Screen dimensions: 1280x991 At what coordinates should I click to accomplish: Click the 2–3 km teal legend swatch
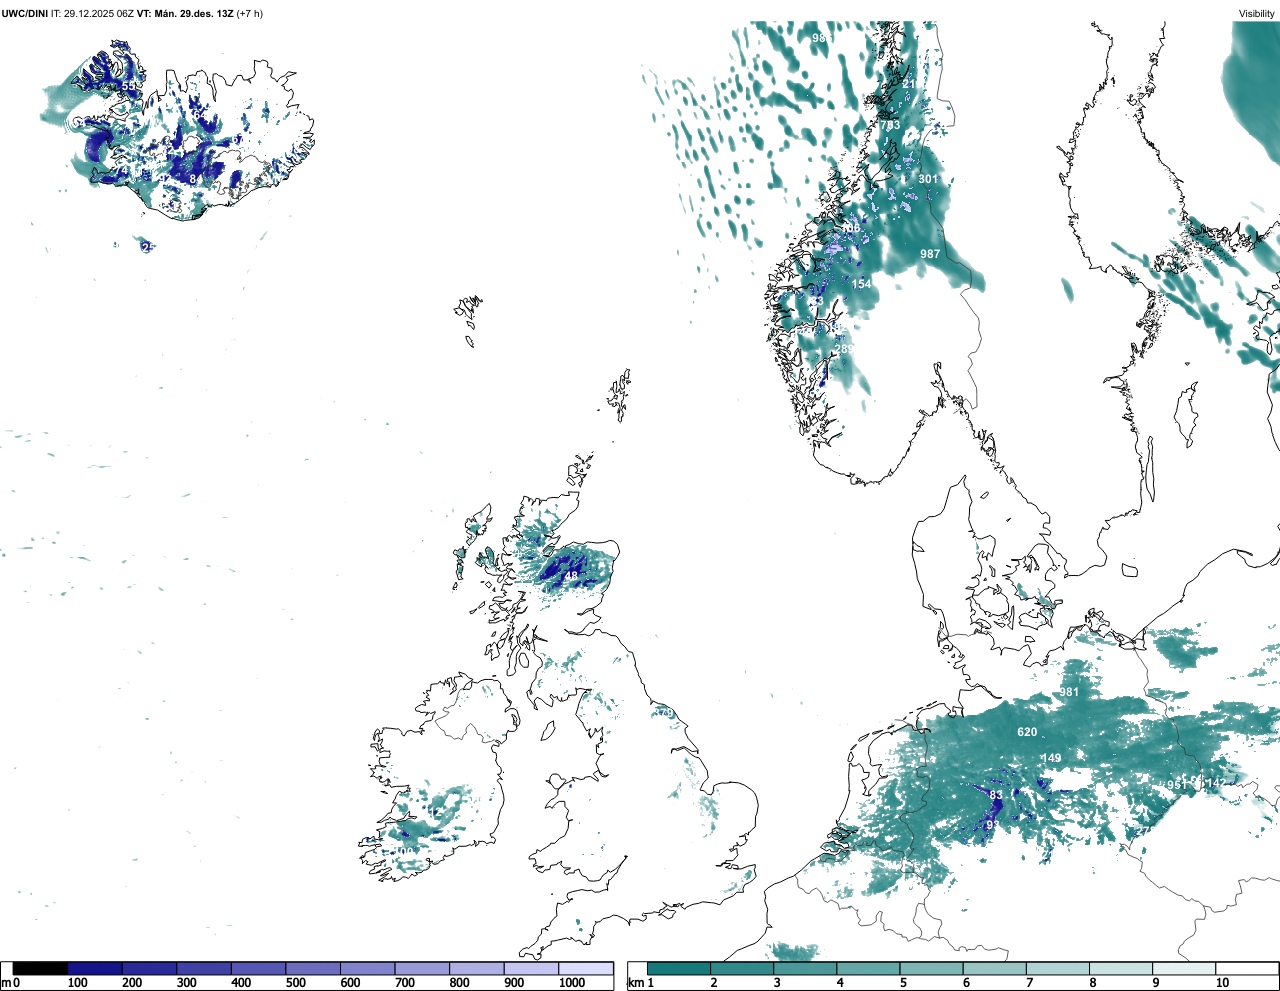click(x=742, y=968)
